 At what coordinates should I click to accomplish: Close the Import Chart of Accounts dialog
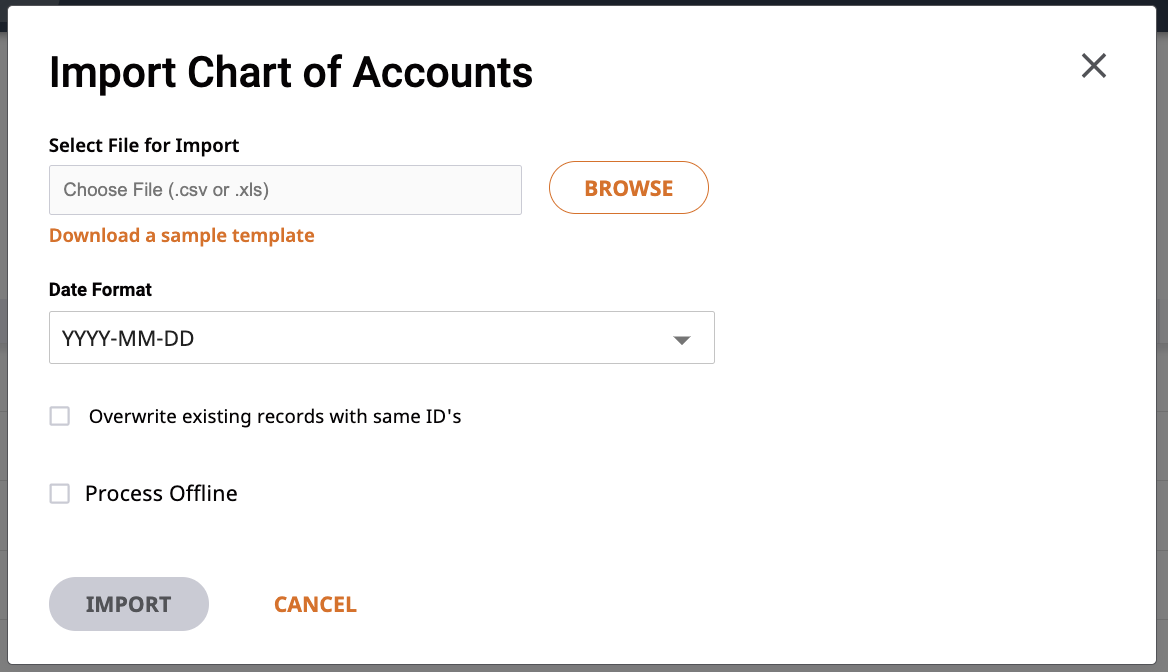coord(1094,66)
